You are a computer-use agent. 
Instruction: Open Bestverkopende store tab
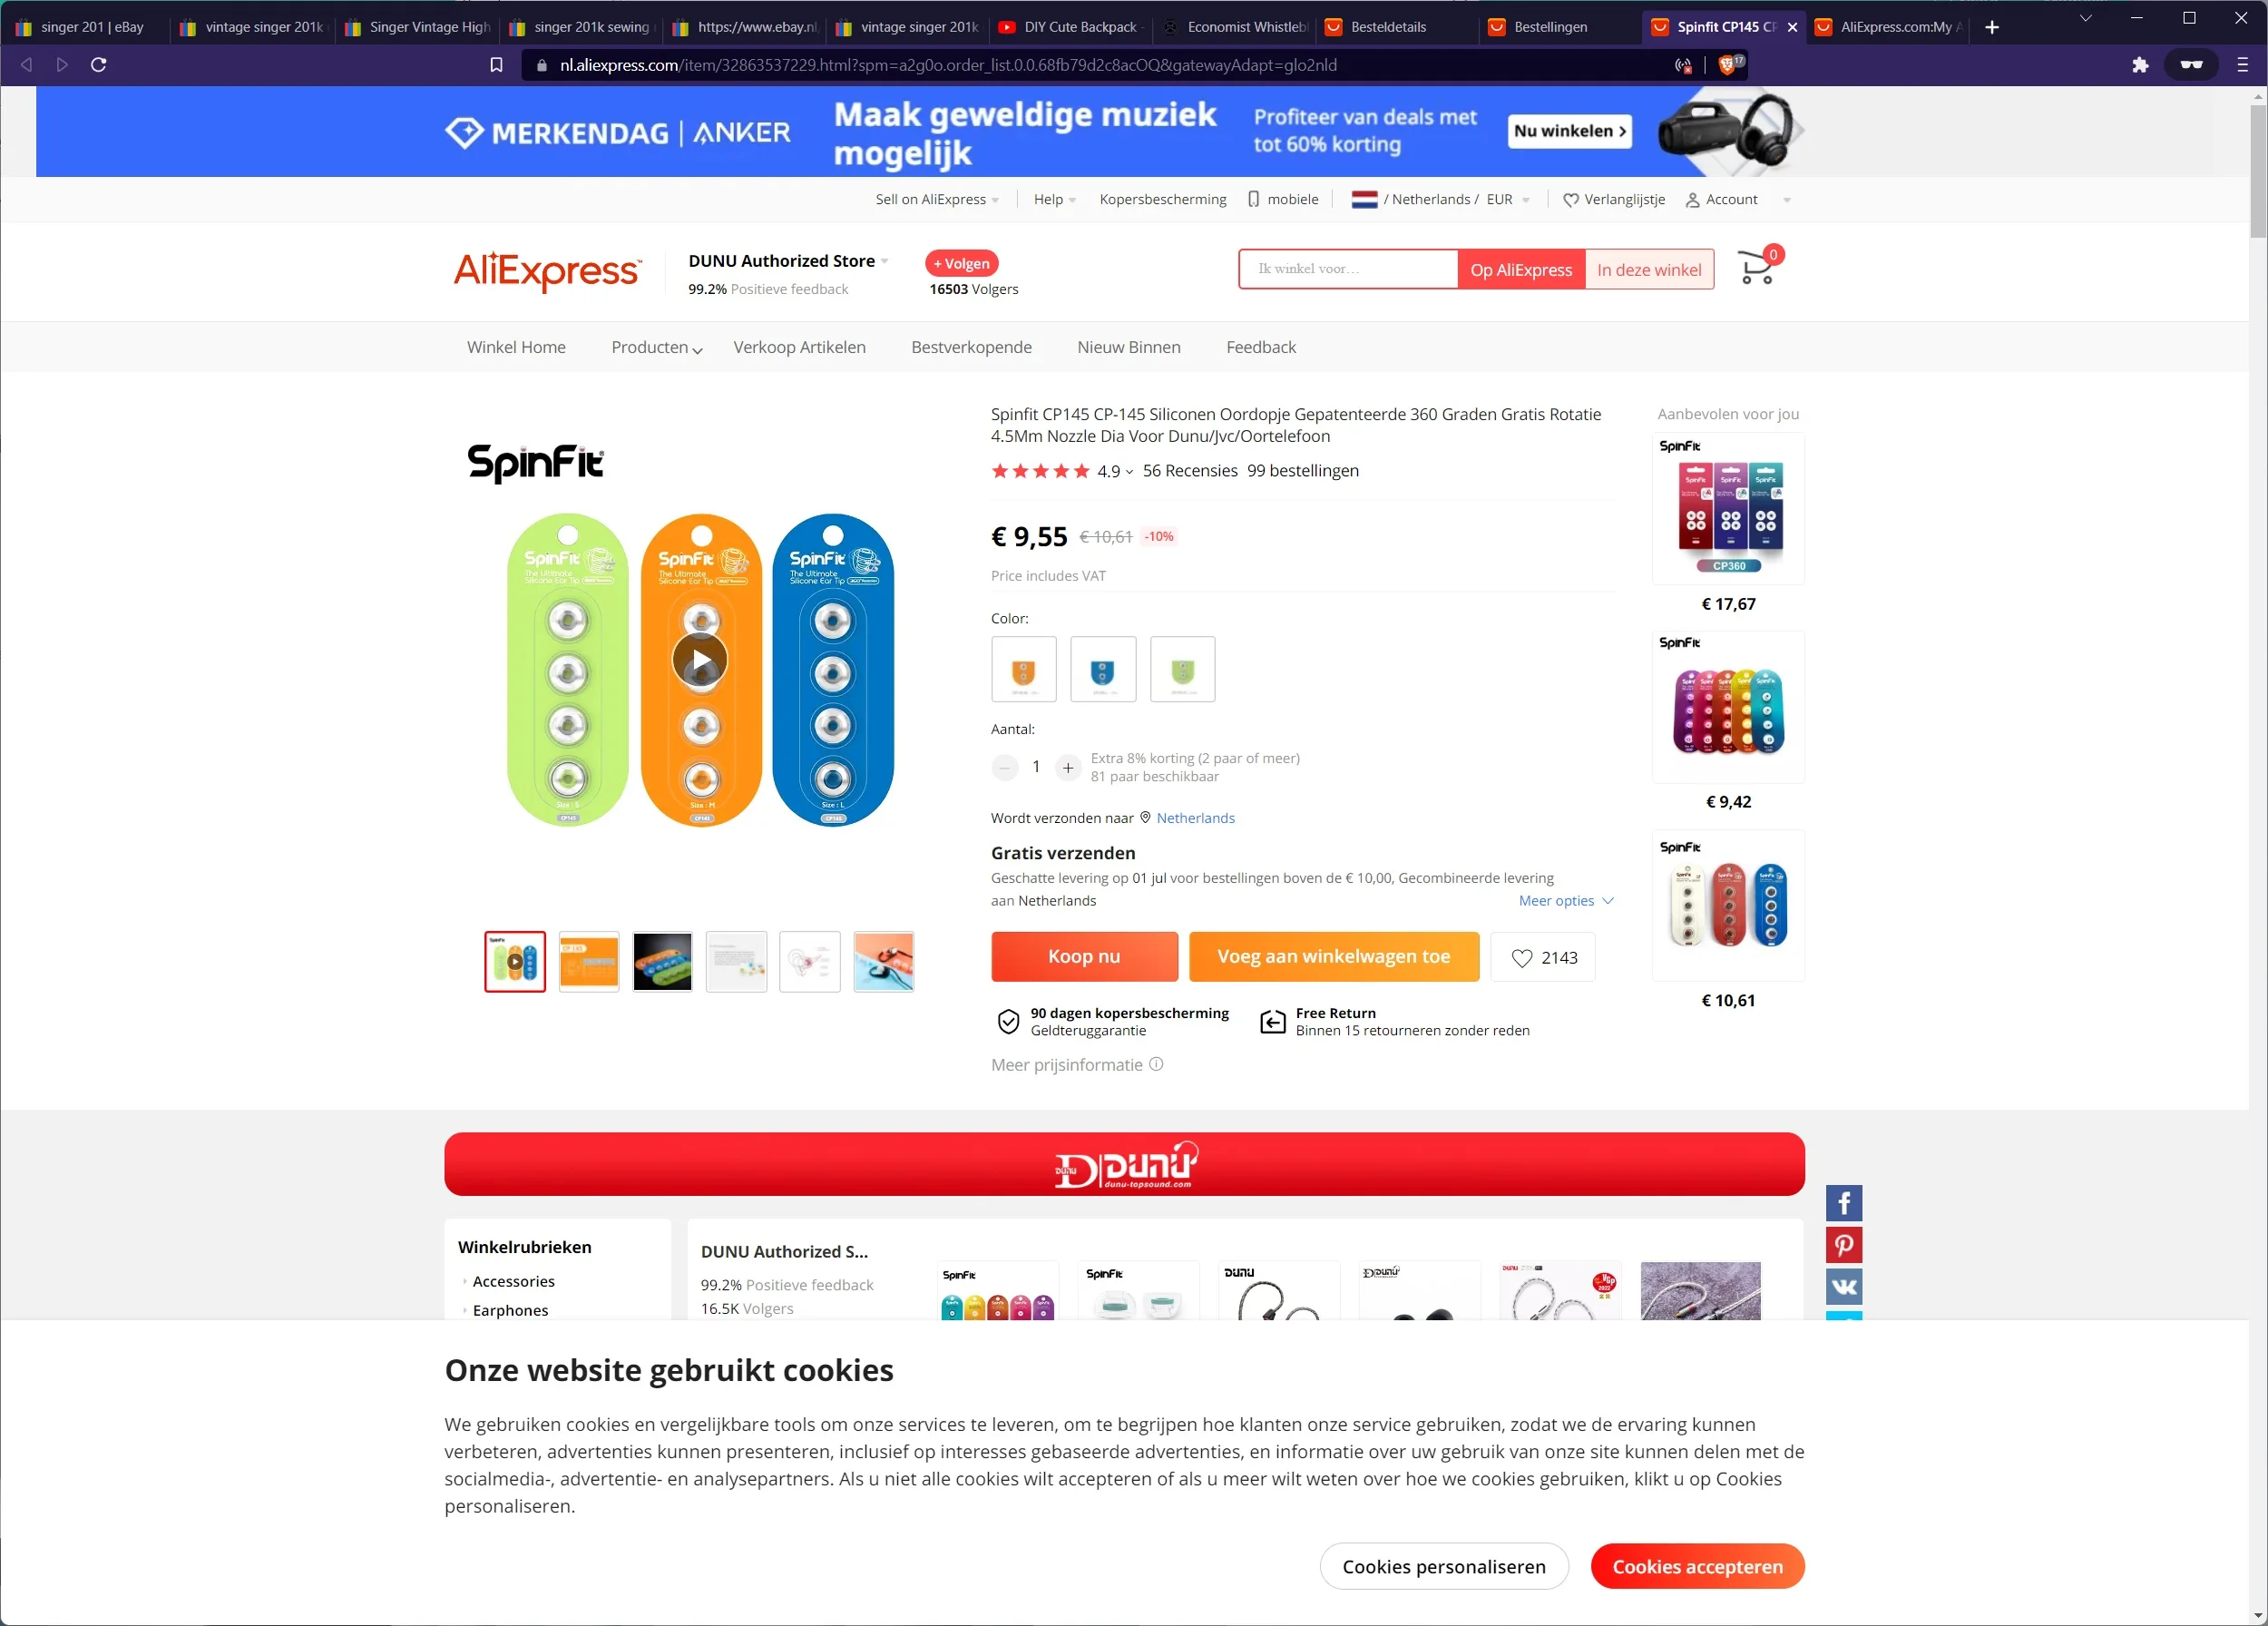point(971,347)
